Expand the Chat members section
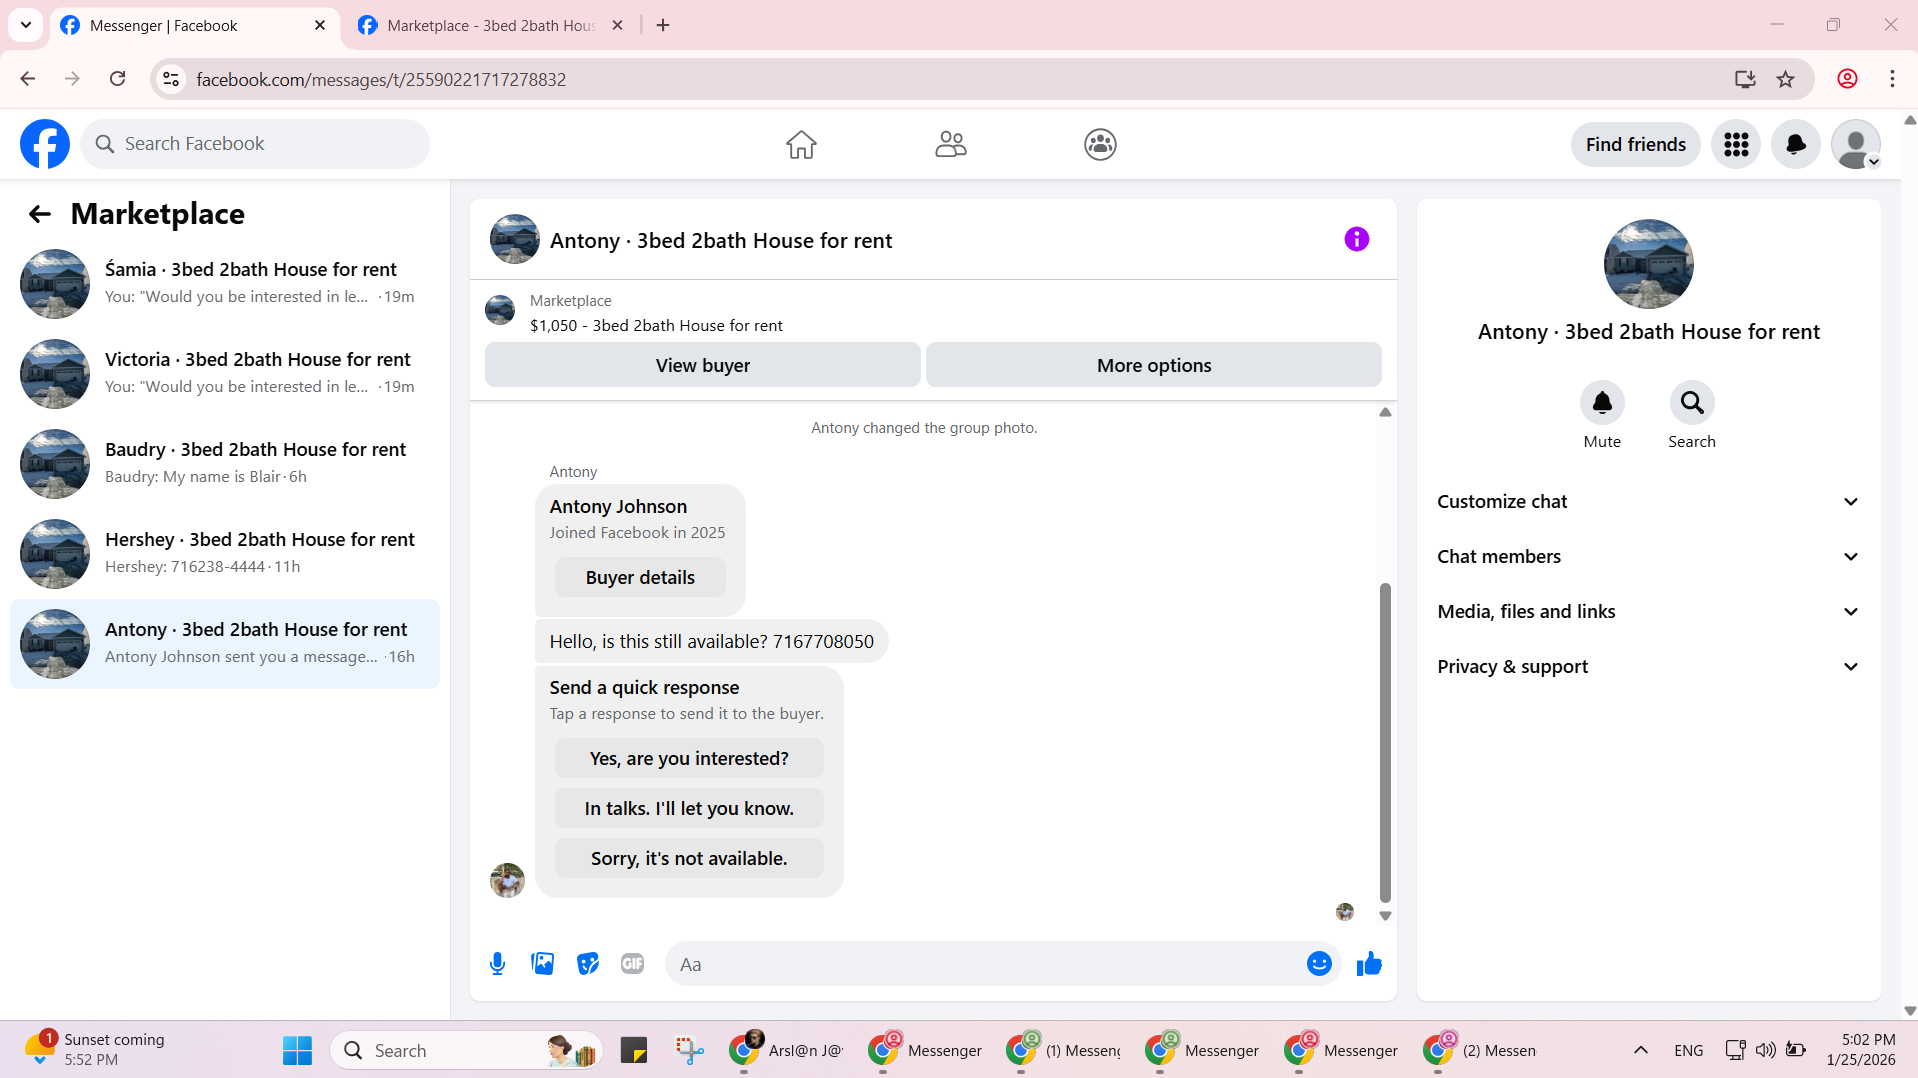Image resolution: width=1918 pixels, height=1078 pixels. click(1648, 557)
